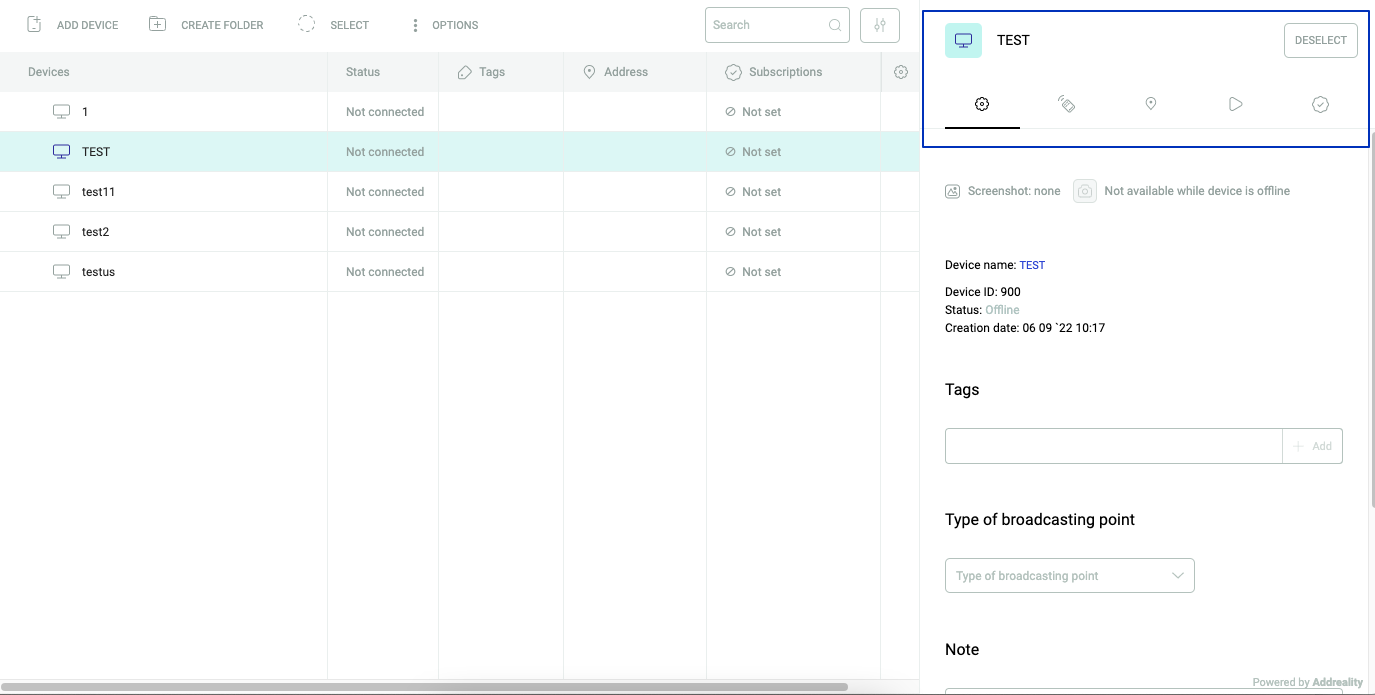Image resolution: width=1375 pixels, height=695 pixels.
Task: Click the Creation date value text
Action: pyautogui.click(x=1063, y=328)
